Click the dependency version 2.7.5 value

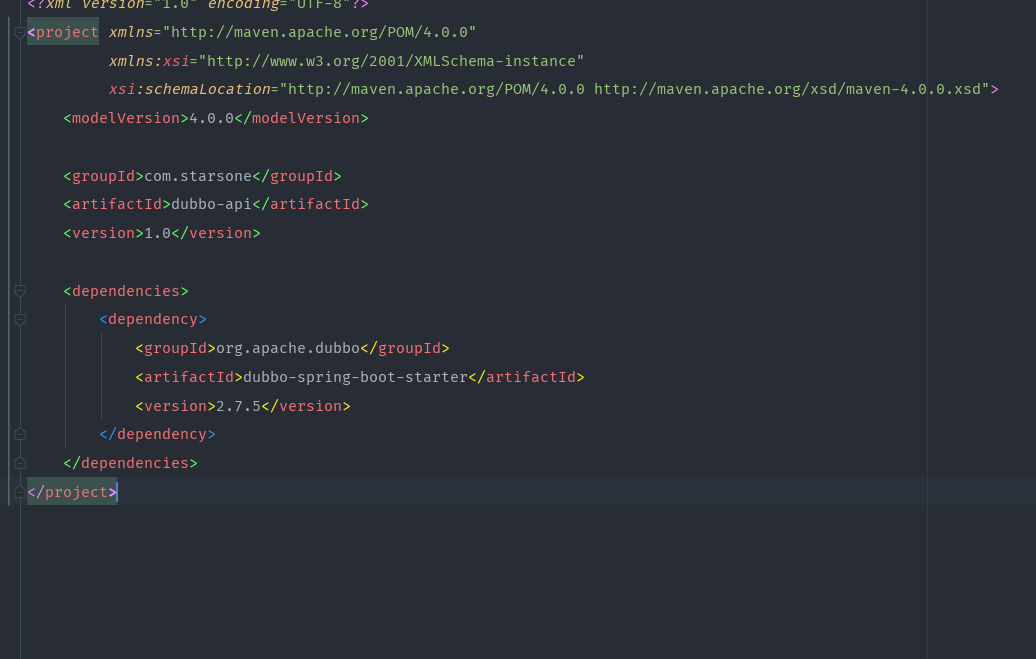pyautogui.click(x=239, y=407)
